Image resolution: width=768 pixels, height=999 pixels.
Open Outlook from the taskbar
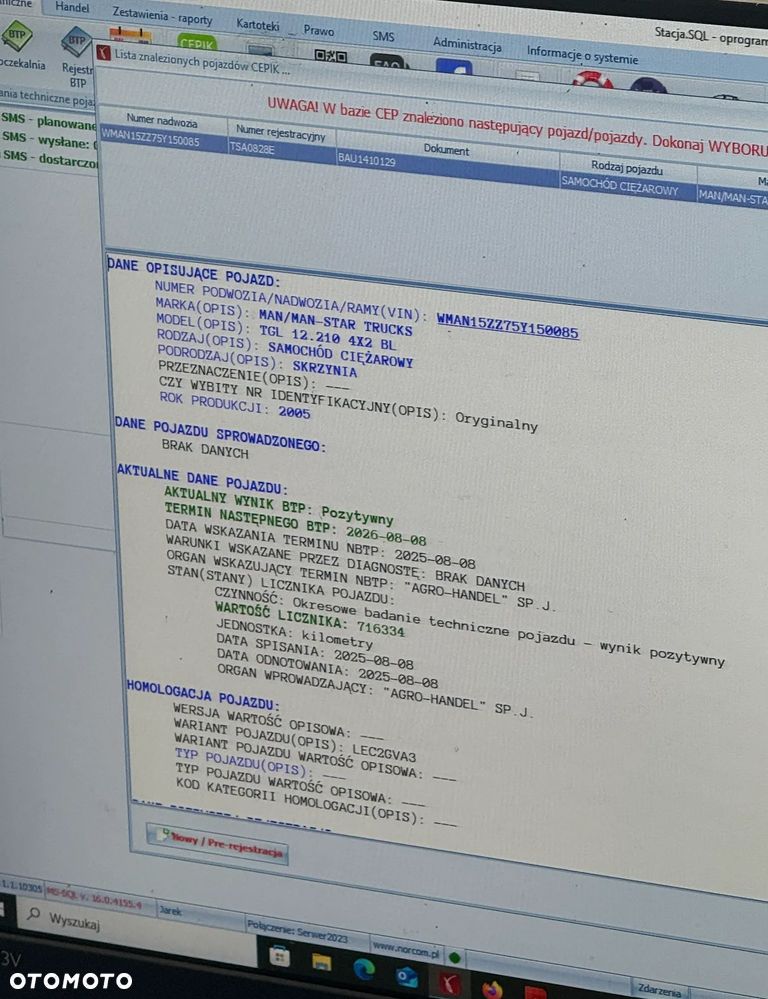tap(407, 976)
